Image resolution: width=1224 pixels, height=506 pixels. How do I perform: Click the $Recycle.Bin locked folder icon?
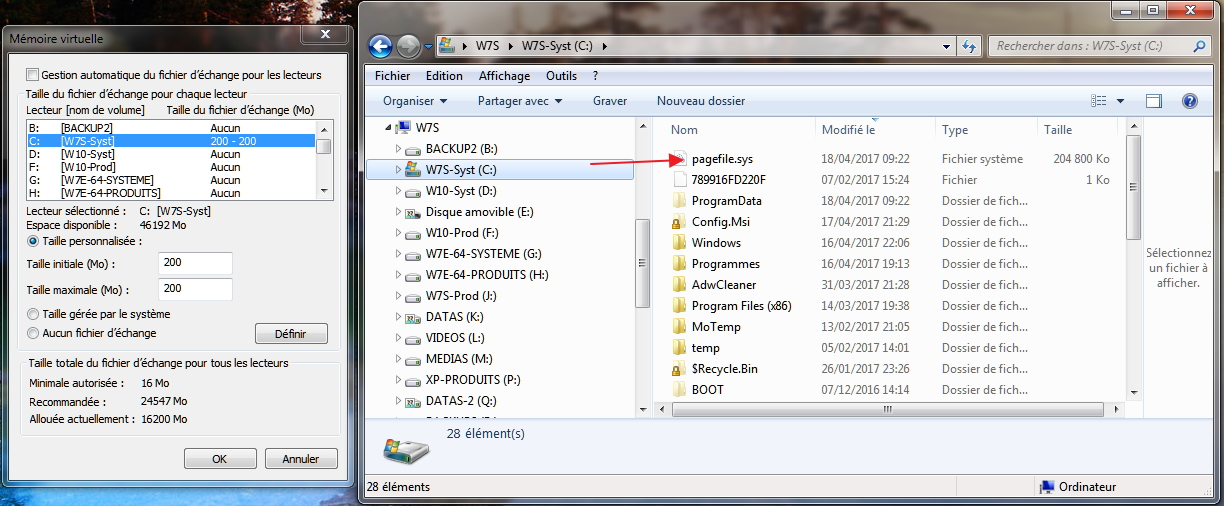point(680,369)
